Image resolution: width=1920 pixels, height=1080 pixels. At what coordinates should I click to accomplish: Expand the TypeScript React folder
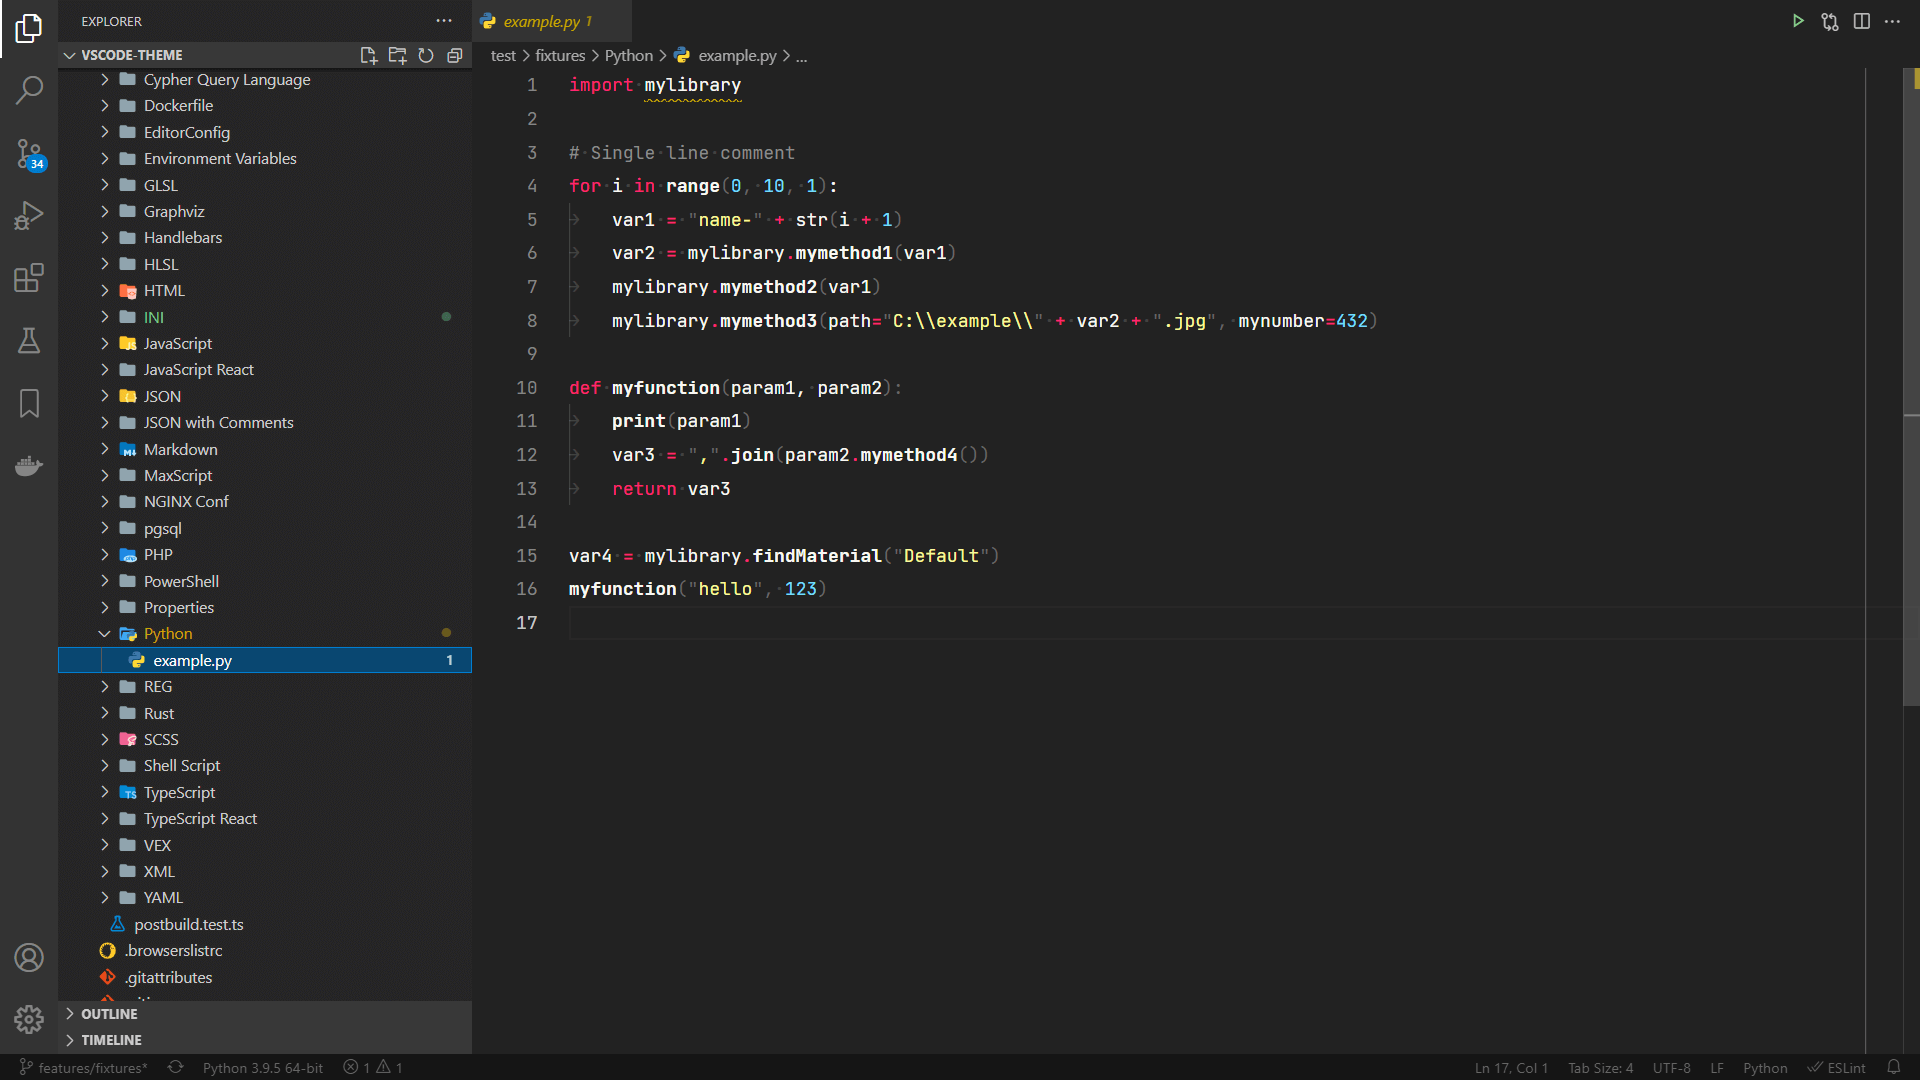tap(199, 819)
